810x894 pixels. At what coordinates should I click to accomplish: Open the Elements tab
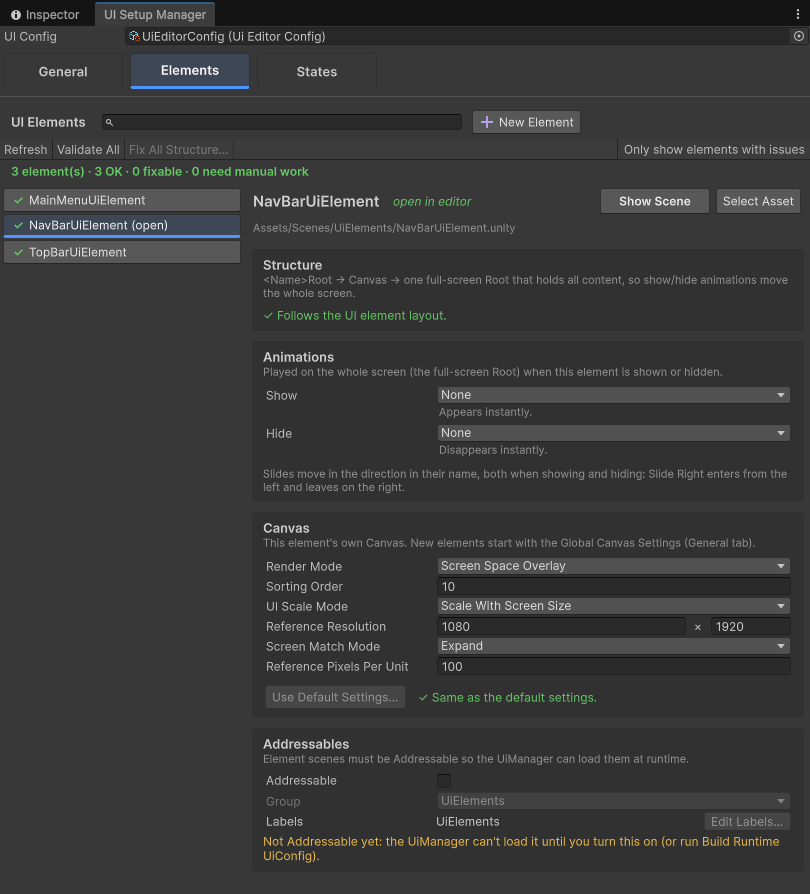[190, 71]
